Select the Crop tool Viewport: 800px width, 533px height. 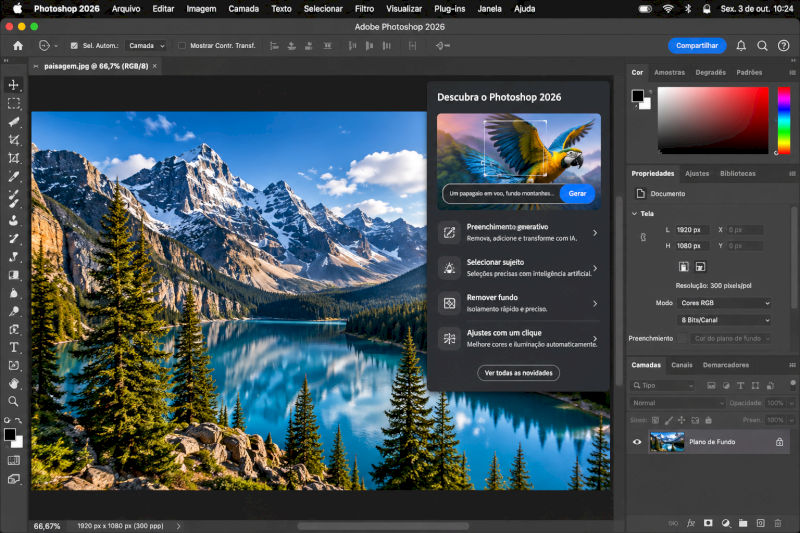tap(13, 140)
